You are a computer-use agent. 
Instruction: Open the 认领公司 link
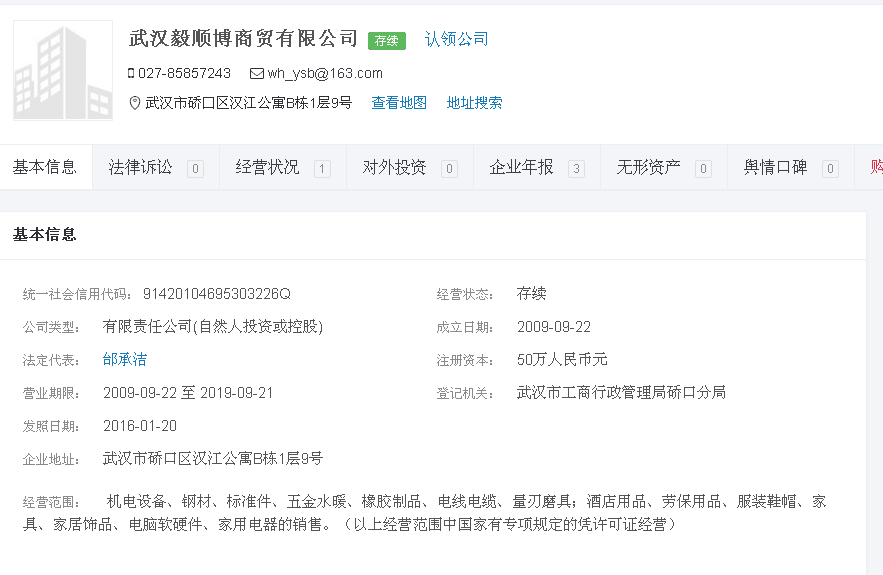456,39
